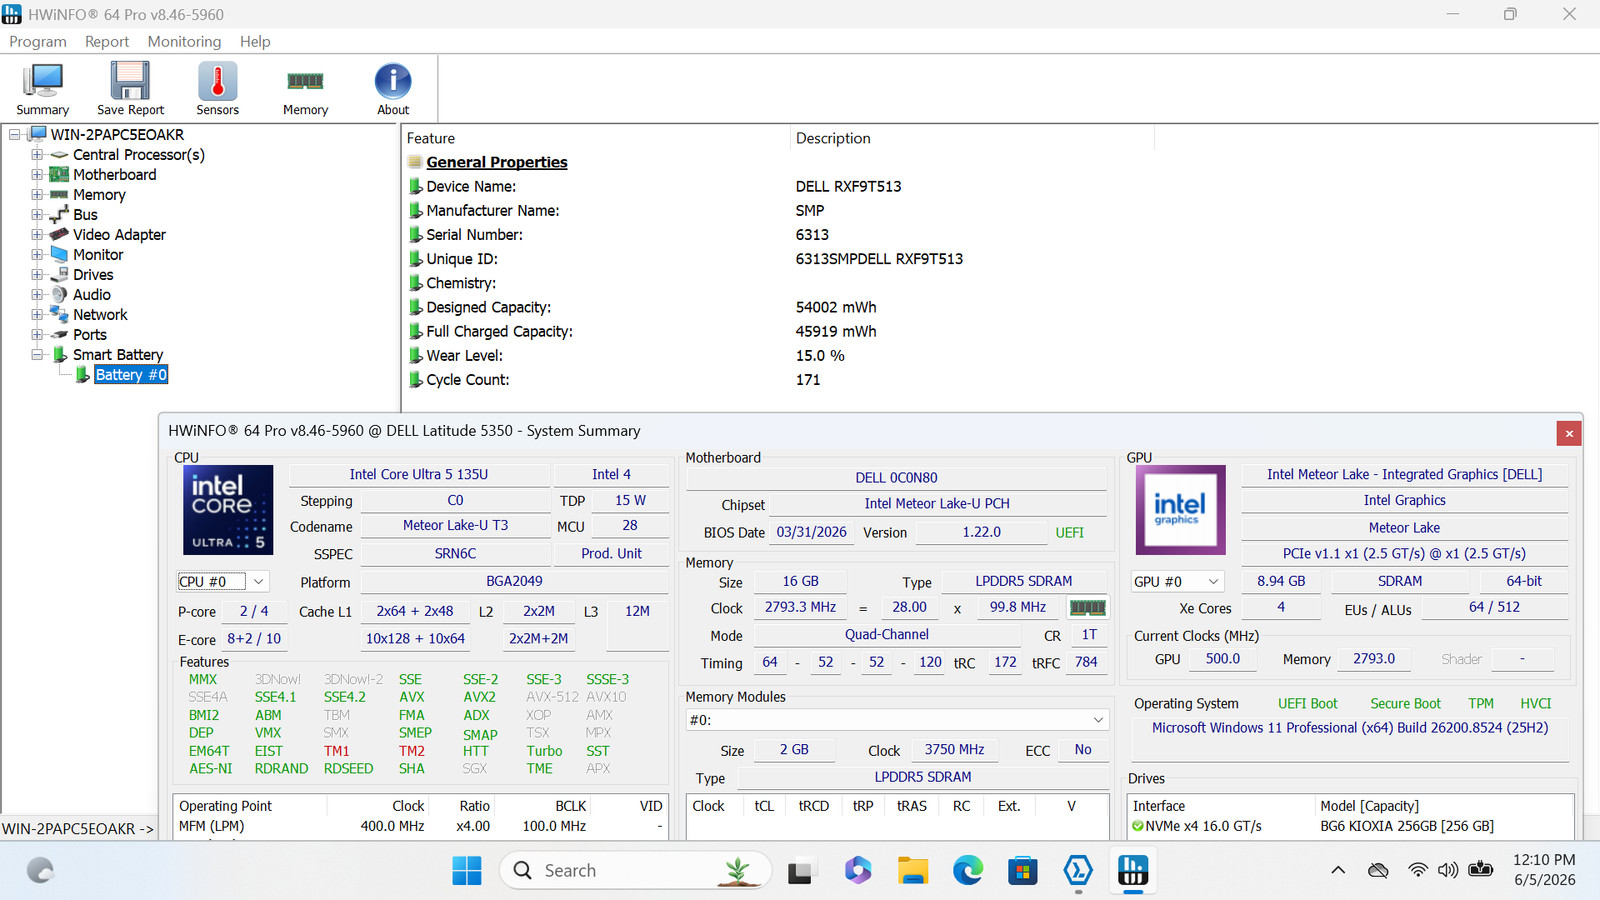This screenshot has width=1600, height=900.
Task: Open Copilot from the taskbar
Action: (858, 871)
